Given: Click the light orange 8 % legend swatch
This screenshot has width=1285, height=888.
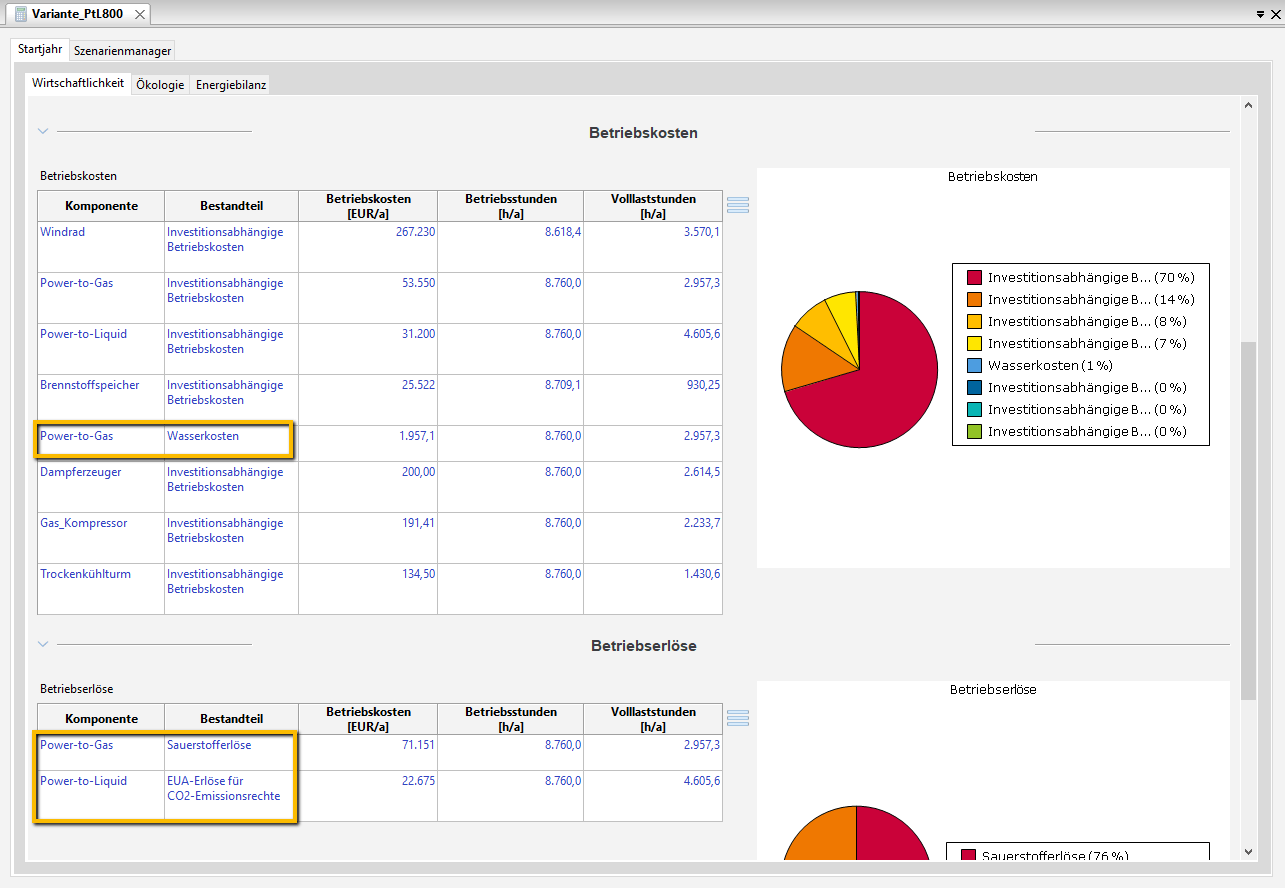Looking at the screenshot, I should tap(974, 321).
